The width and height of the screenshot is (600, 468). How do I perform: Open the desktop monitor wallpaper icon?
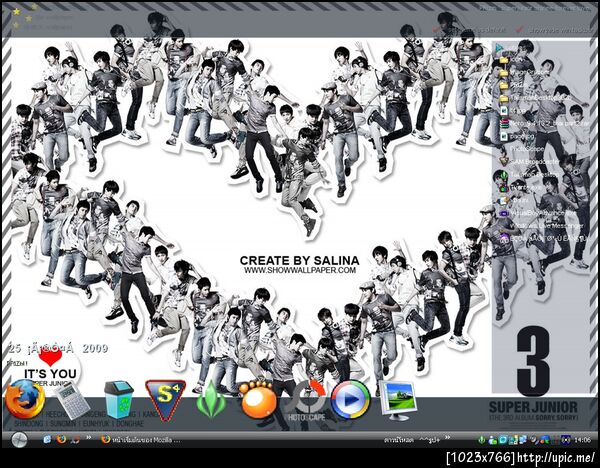tap(398, 401)
